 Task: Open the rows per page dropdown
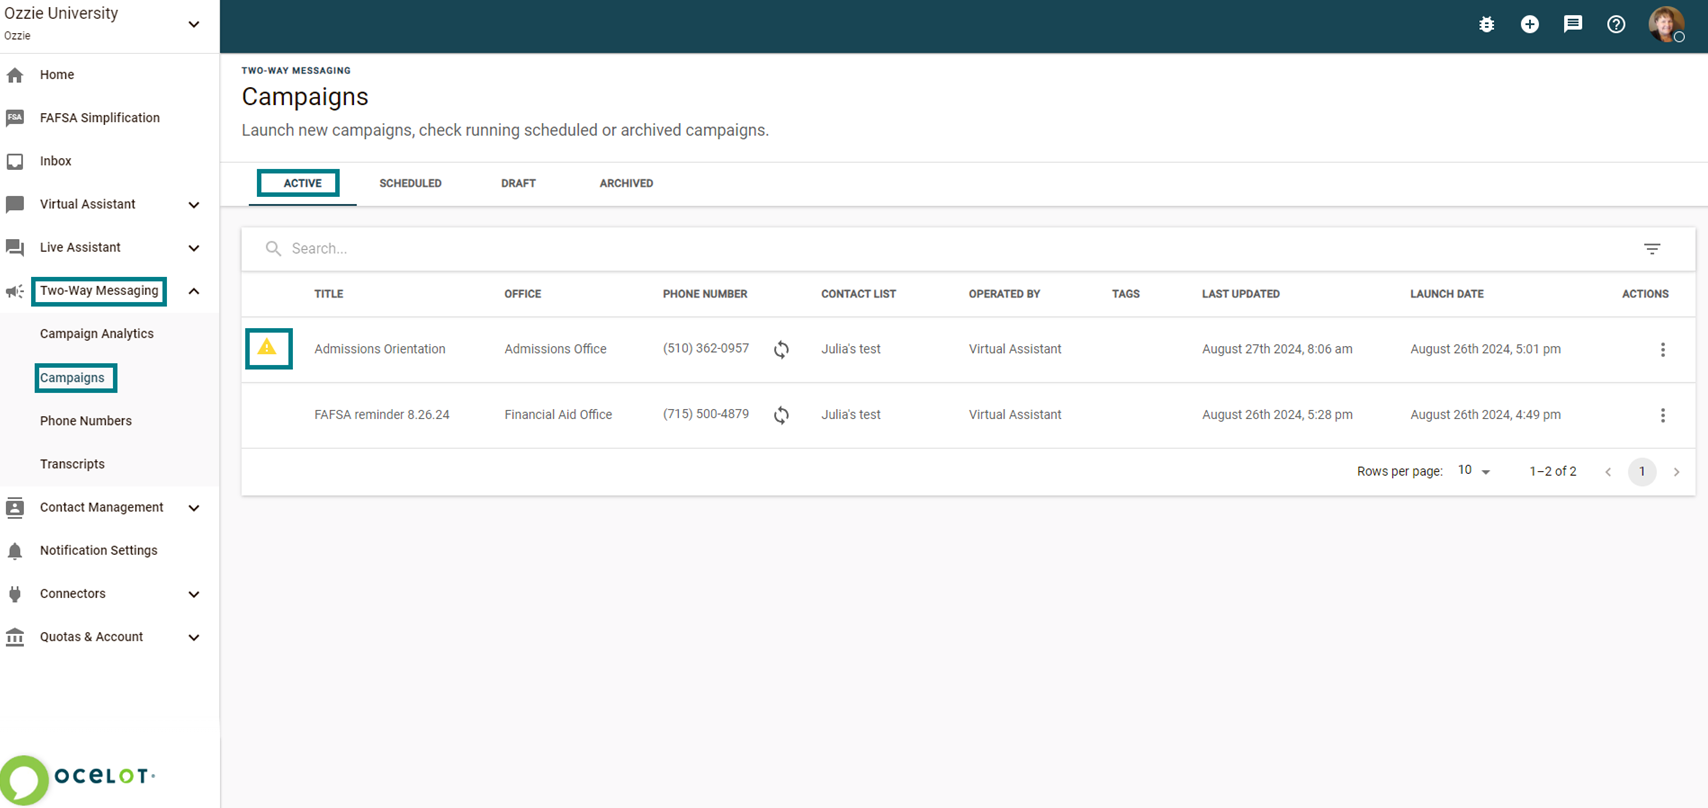tap(1474, 471)
